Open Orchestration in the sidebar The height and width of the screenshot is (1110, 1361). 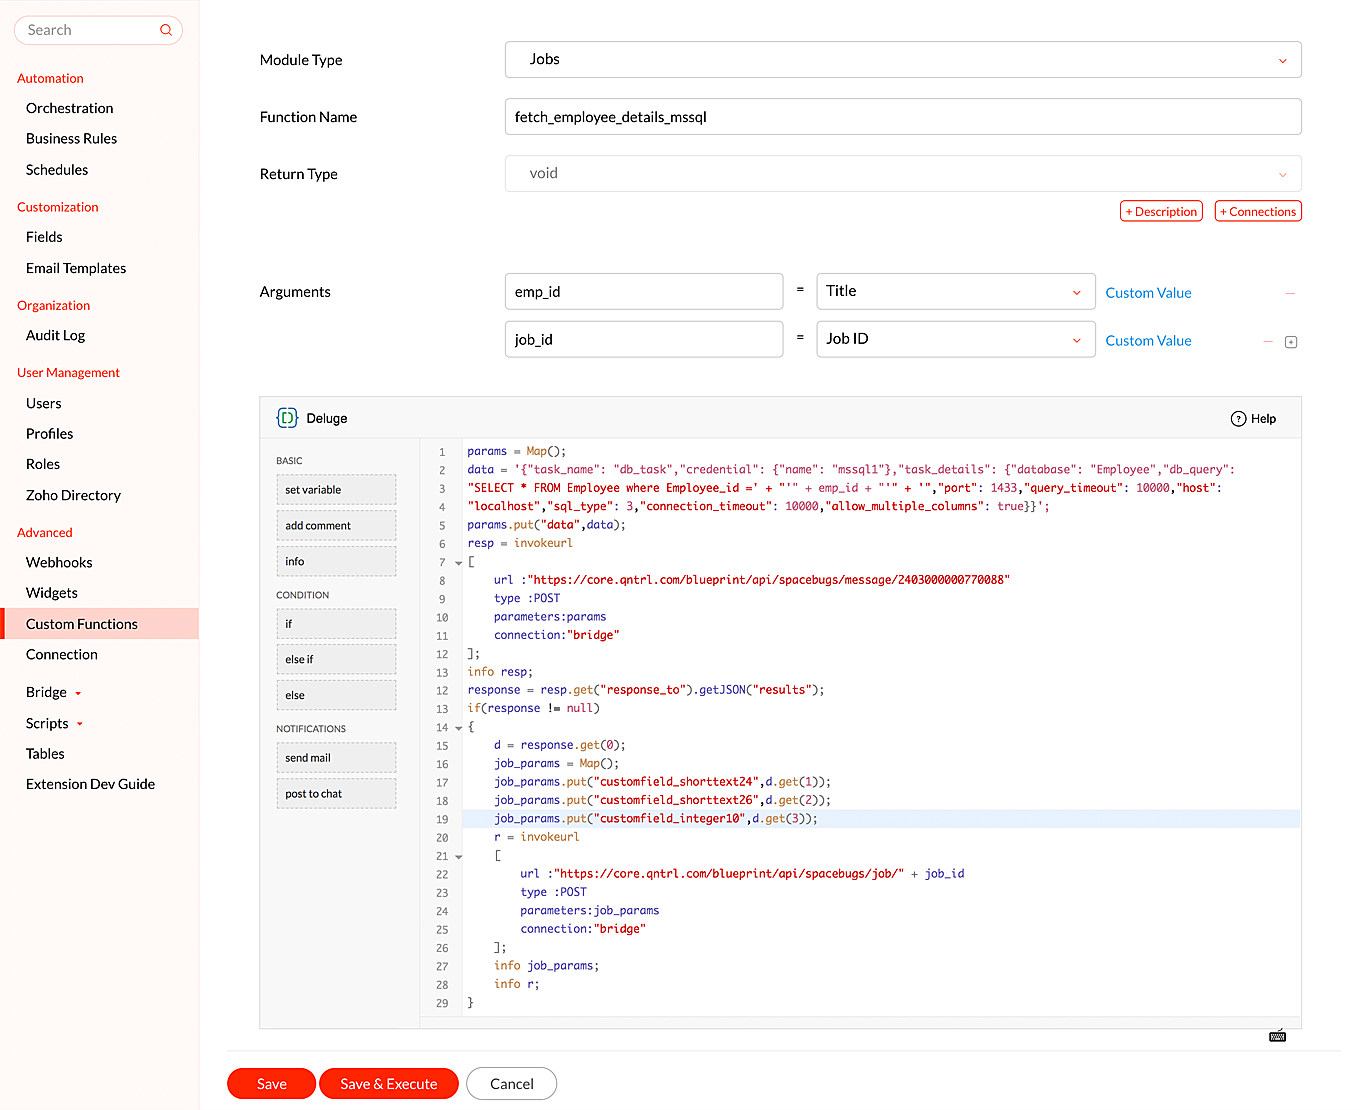(x=70, y=108)
